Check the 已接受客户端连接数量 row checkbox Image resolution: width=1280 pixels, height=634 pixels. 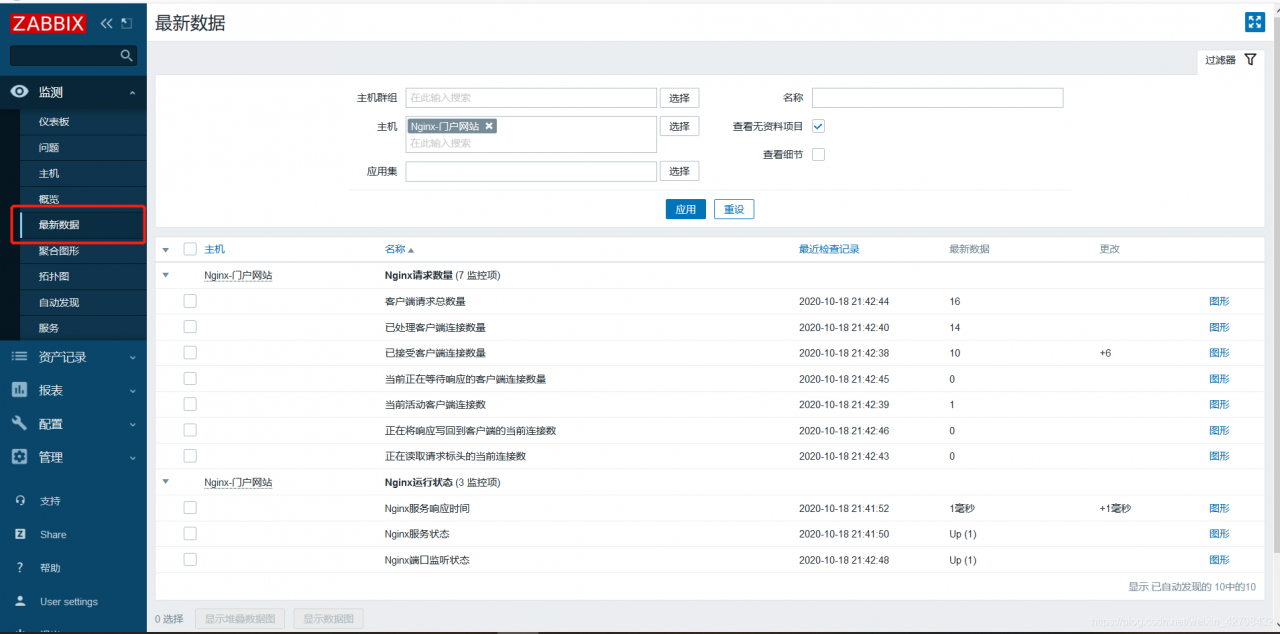190,353
